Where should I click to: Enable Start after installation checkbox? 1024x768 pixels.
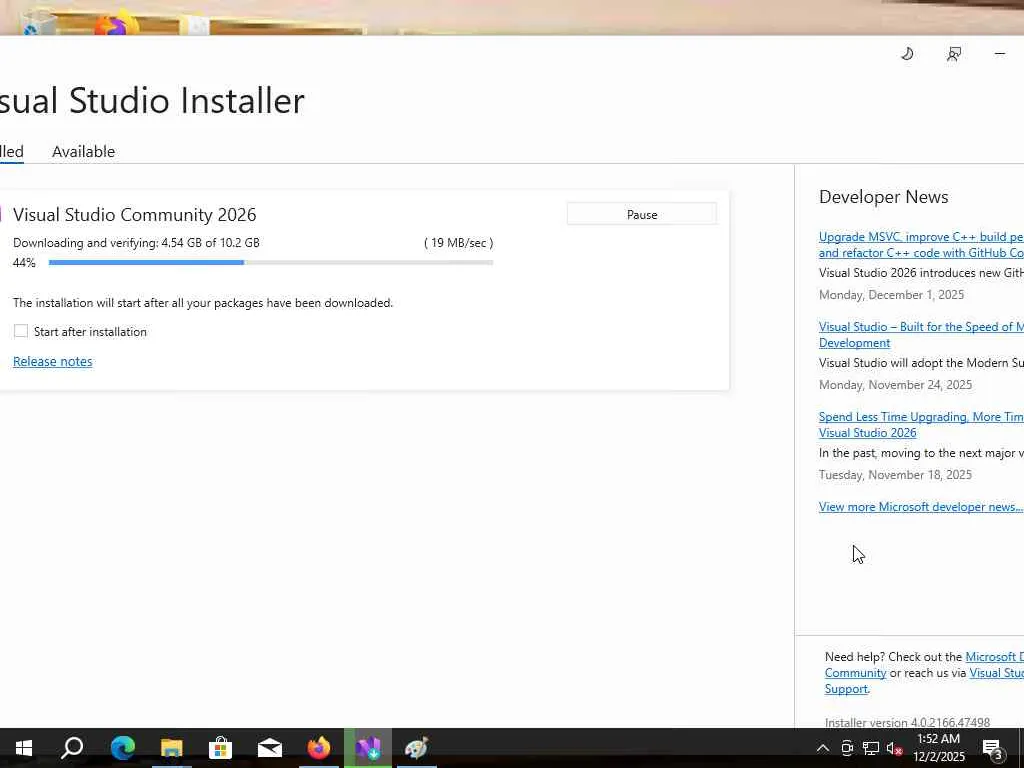[x=21, y=331]
